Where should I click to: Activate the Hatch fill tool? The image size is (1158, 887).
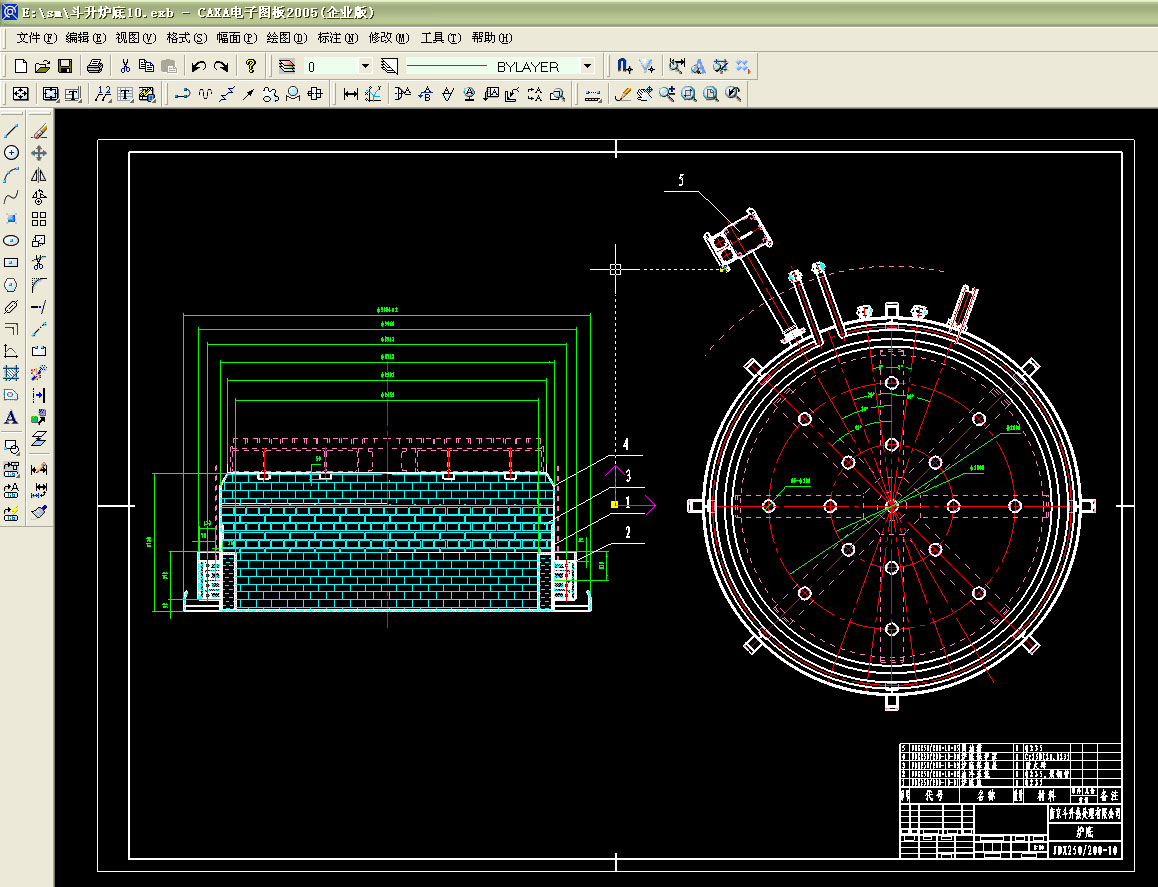click(x=12, y=373)
